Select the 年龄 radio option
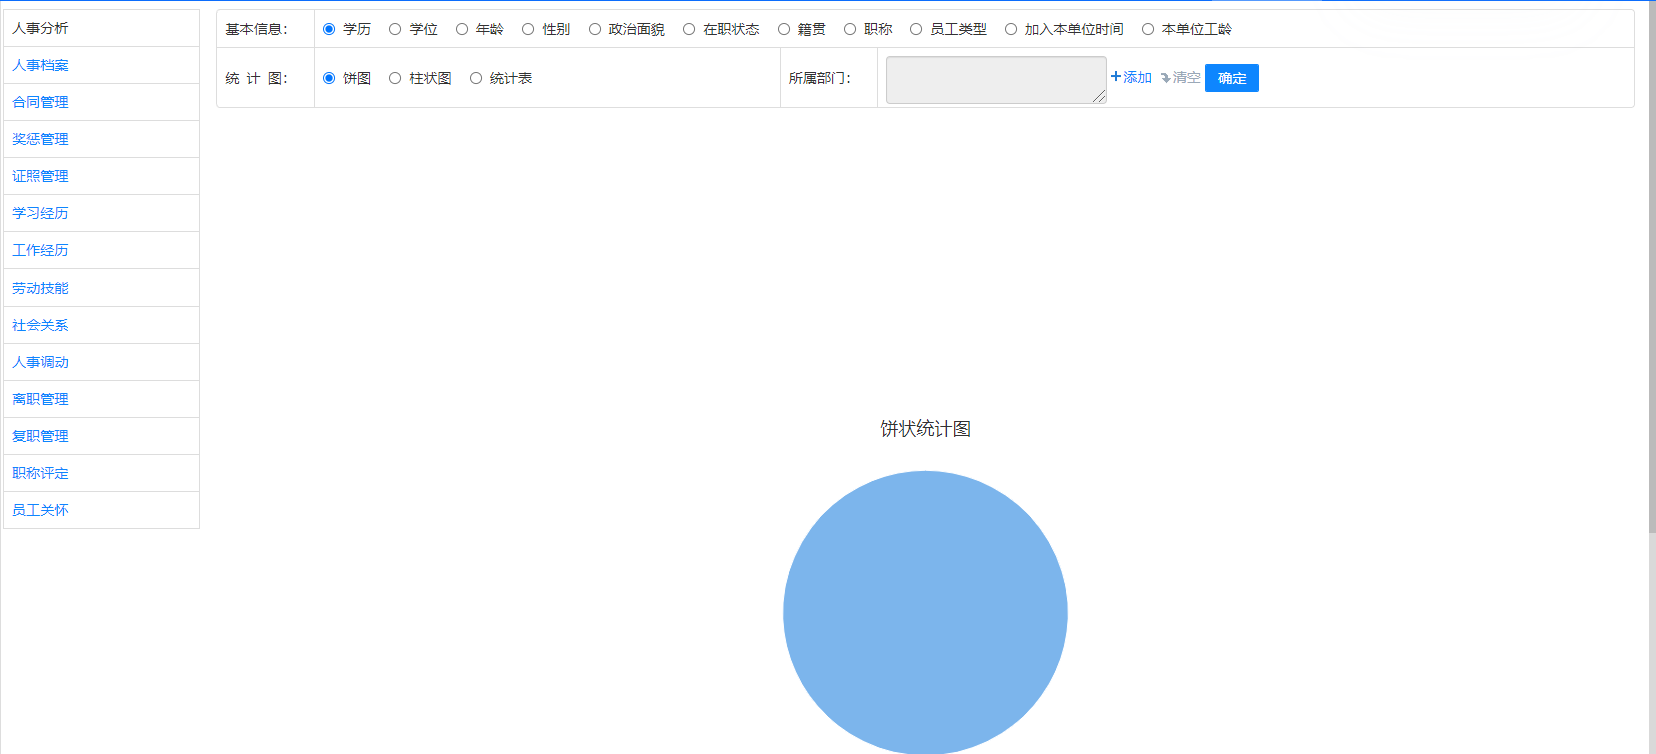Screen dimensions: 1656x754 tap(462, 29)
